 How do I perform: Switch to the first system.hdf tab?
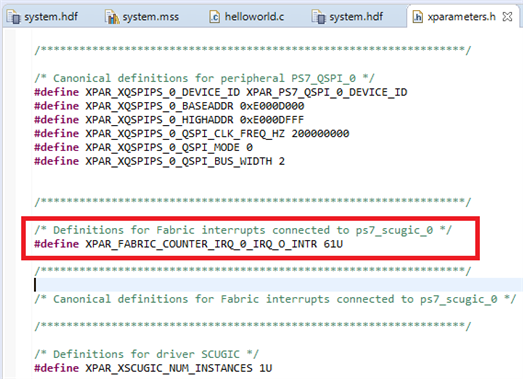click(43, 17)
